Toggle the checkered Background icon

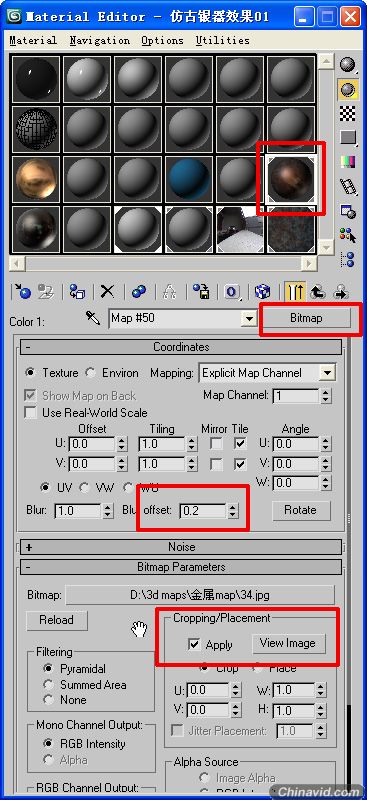coord(348,114)
